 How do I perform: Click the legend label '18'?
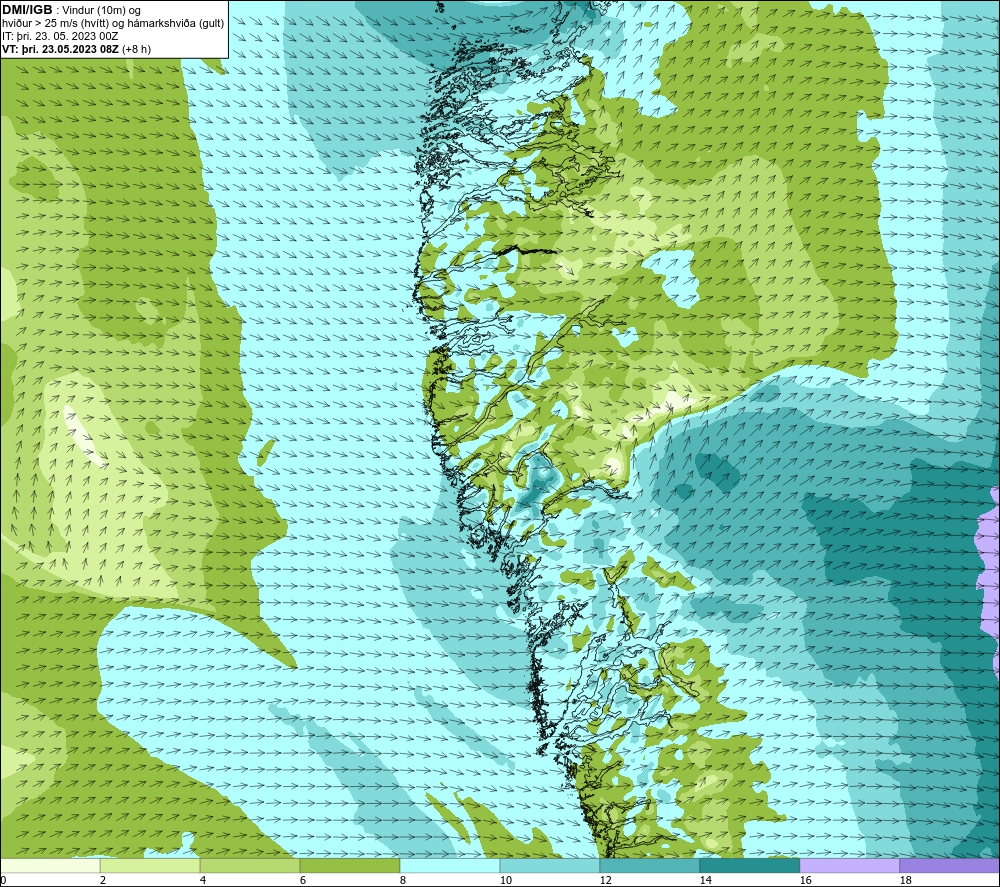pos(905,881)
